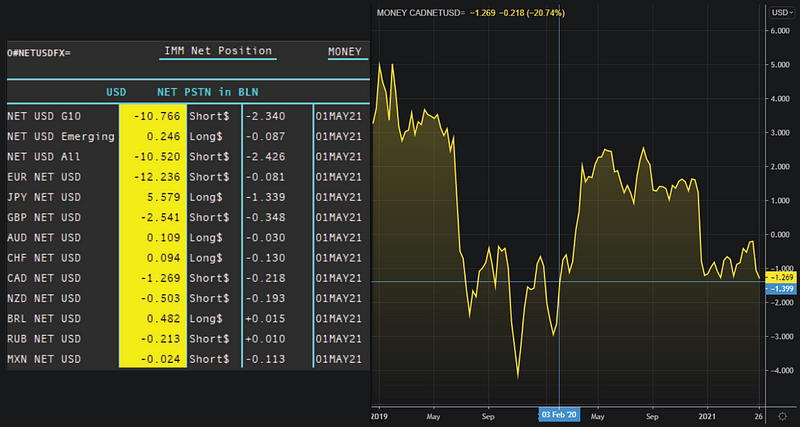
Task: Click the -0.218 change value in CAD row
Action: tap(265, 279)
